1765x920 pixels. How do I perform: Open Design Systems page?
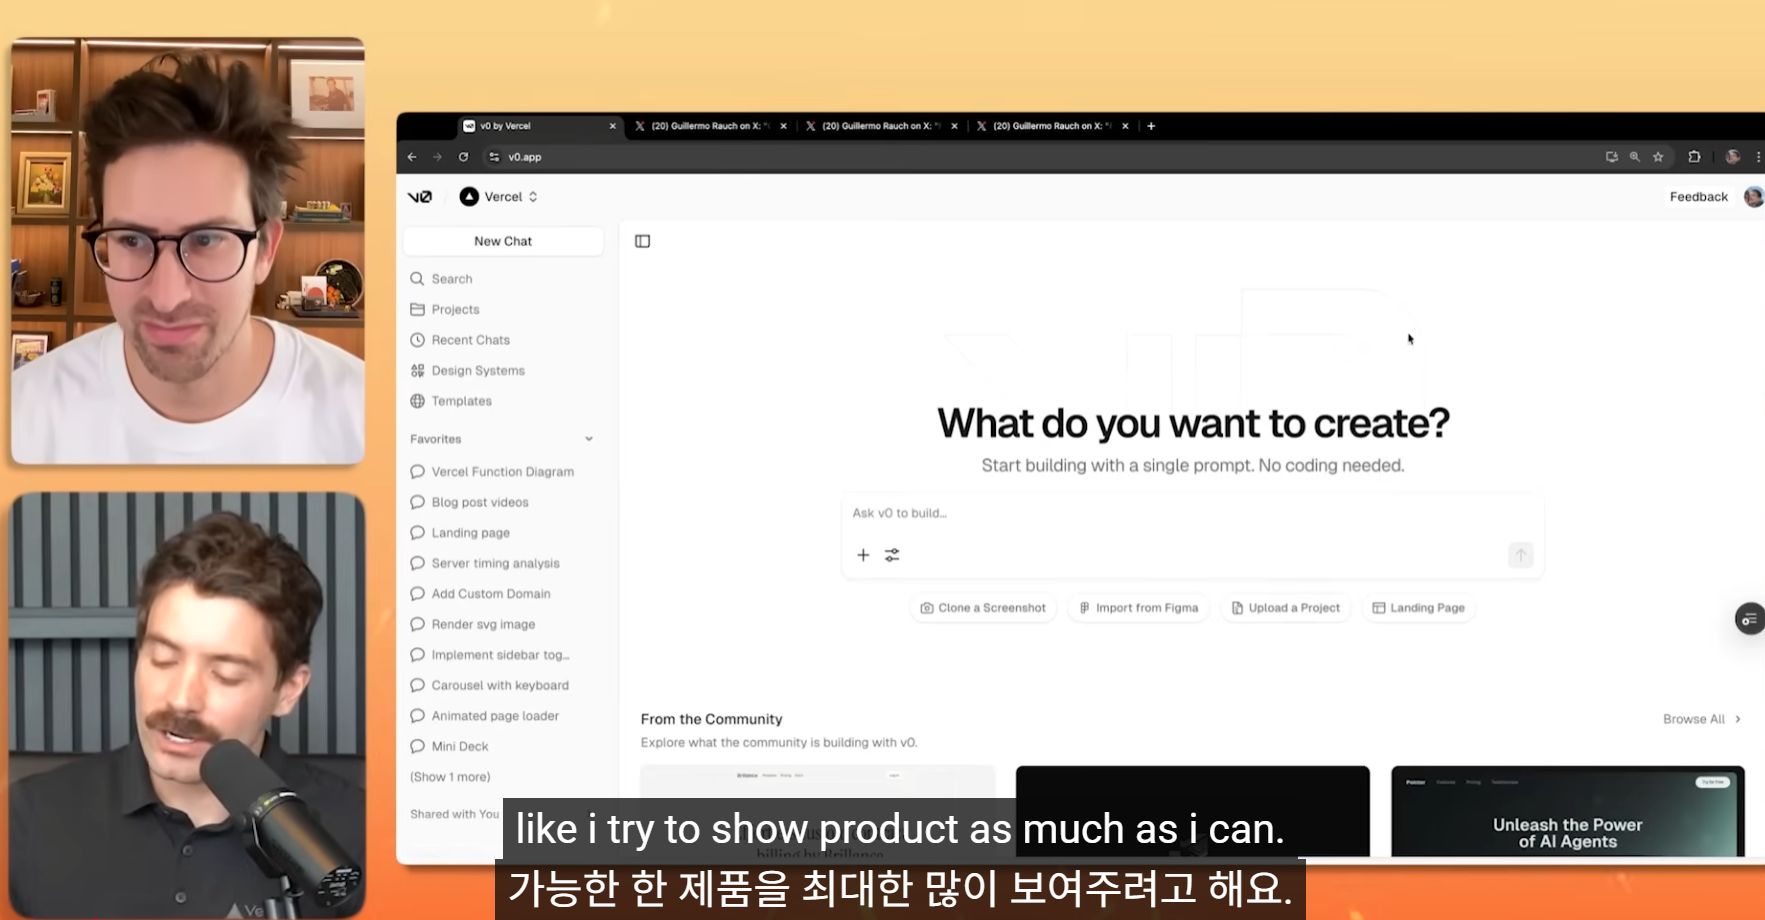point(478,371)
